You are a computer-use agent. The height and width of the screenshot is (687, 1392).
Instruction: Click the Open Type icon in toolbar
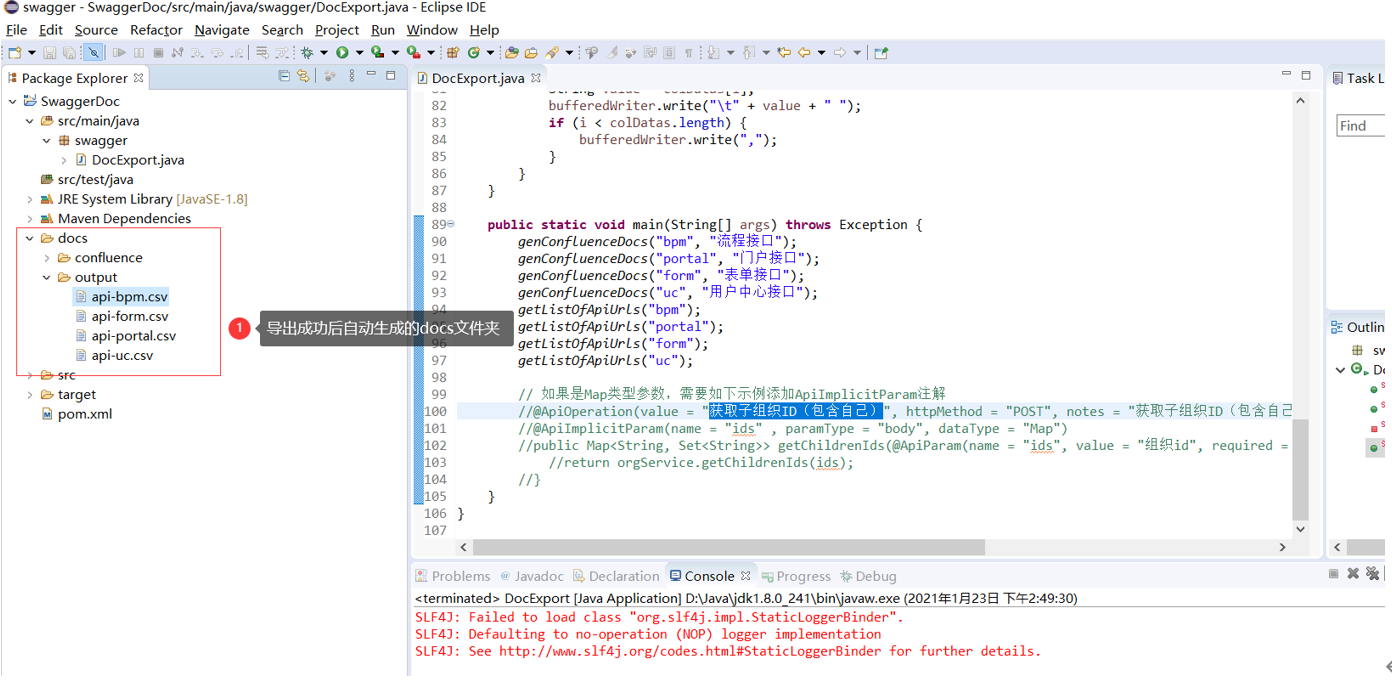[x=511, y=53]
